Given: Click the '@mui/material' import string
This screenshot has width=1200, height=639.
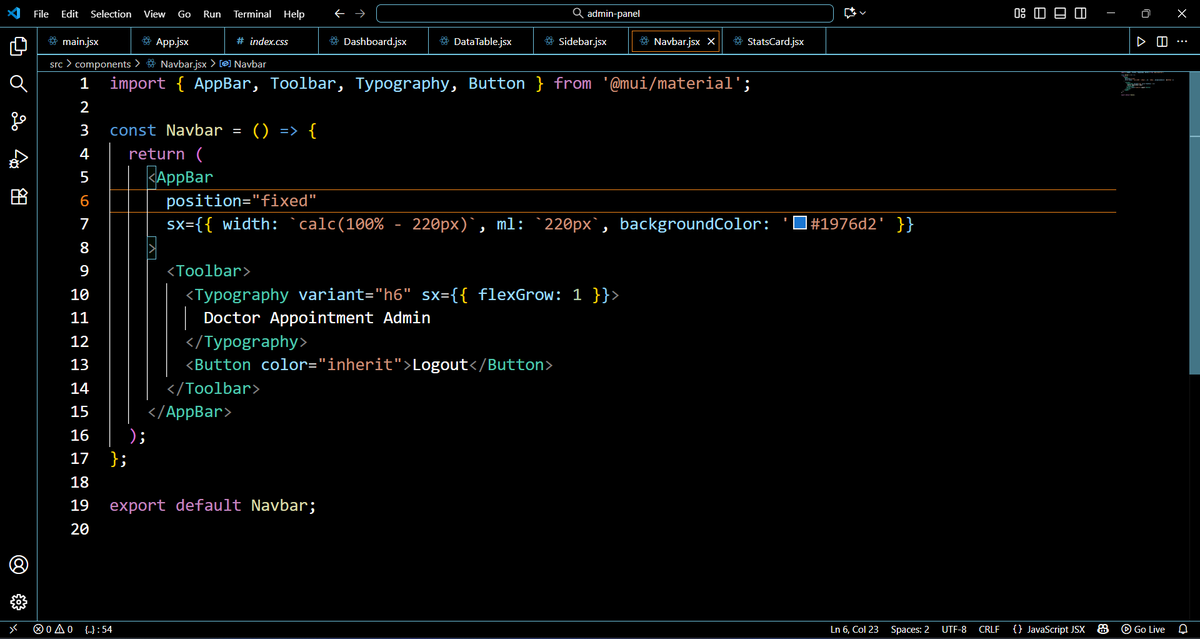Looking at the screenshot, I should pos(672,84).
